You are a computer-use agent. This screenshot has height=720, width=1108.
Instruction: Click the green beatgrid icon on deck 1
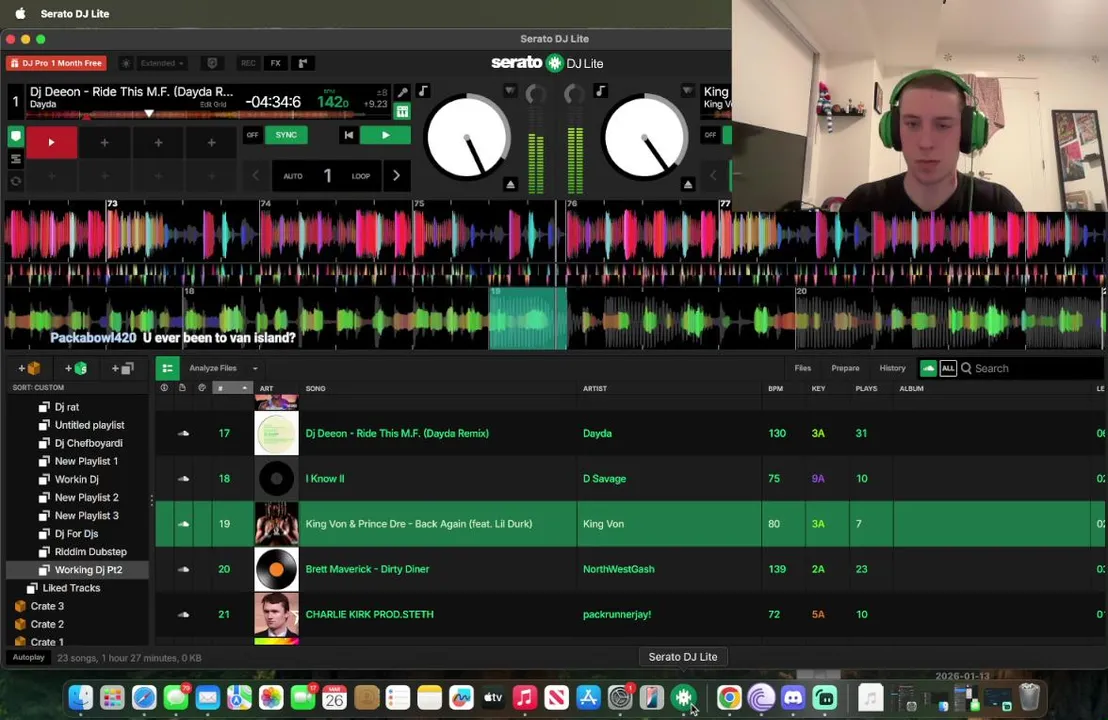402,111
